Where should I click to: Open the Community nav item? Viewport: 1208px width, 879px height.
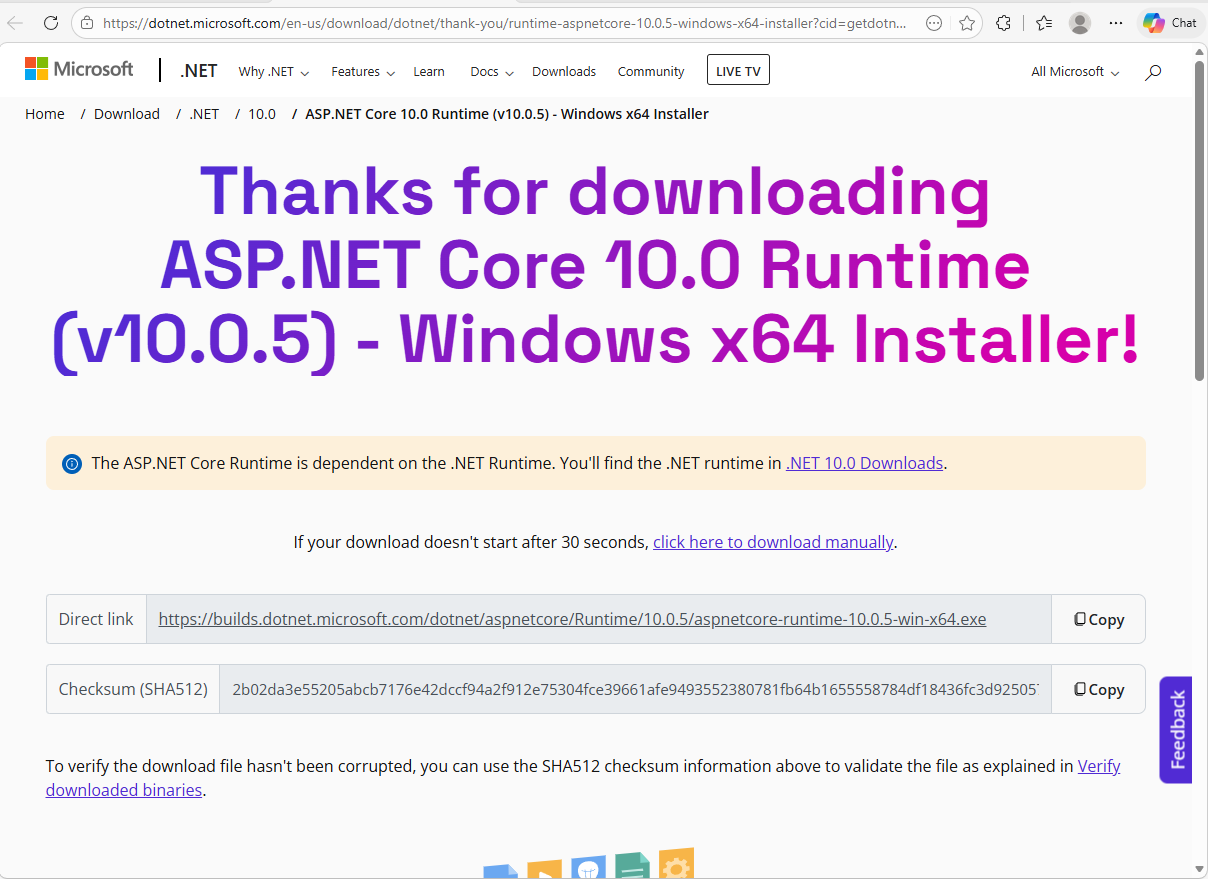click(x=651, y=71)
